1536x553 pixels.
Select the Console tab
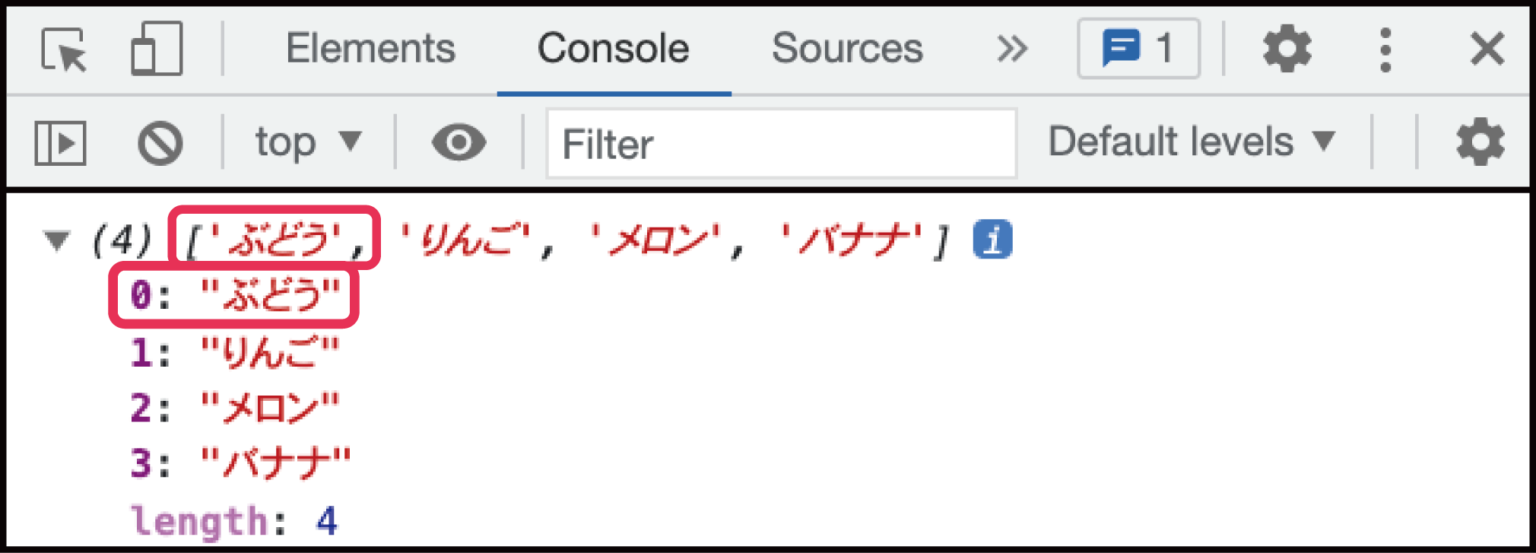613,49
